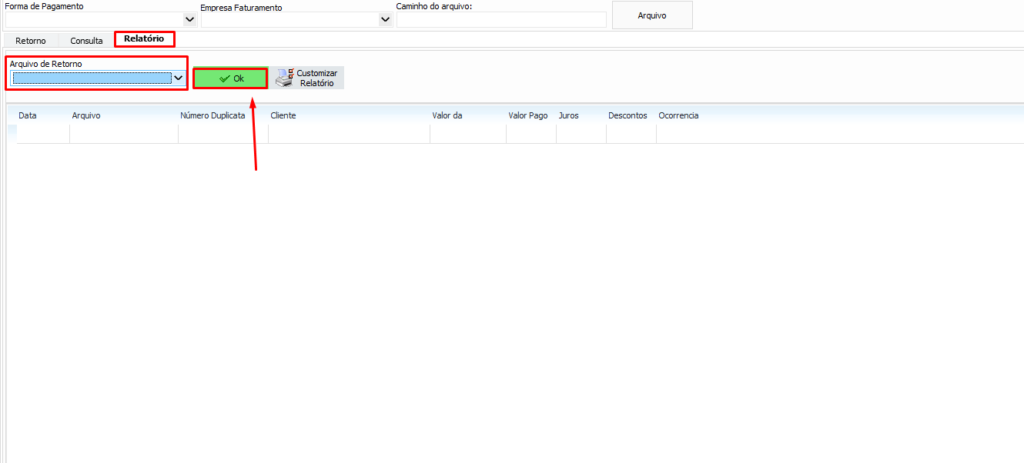Click the Descontos column header
The width and height of the screenshot is (1024, 463).
click(x=627, y=116)
